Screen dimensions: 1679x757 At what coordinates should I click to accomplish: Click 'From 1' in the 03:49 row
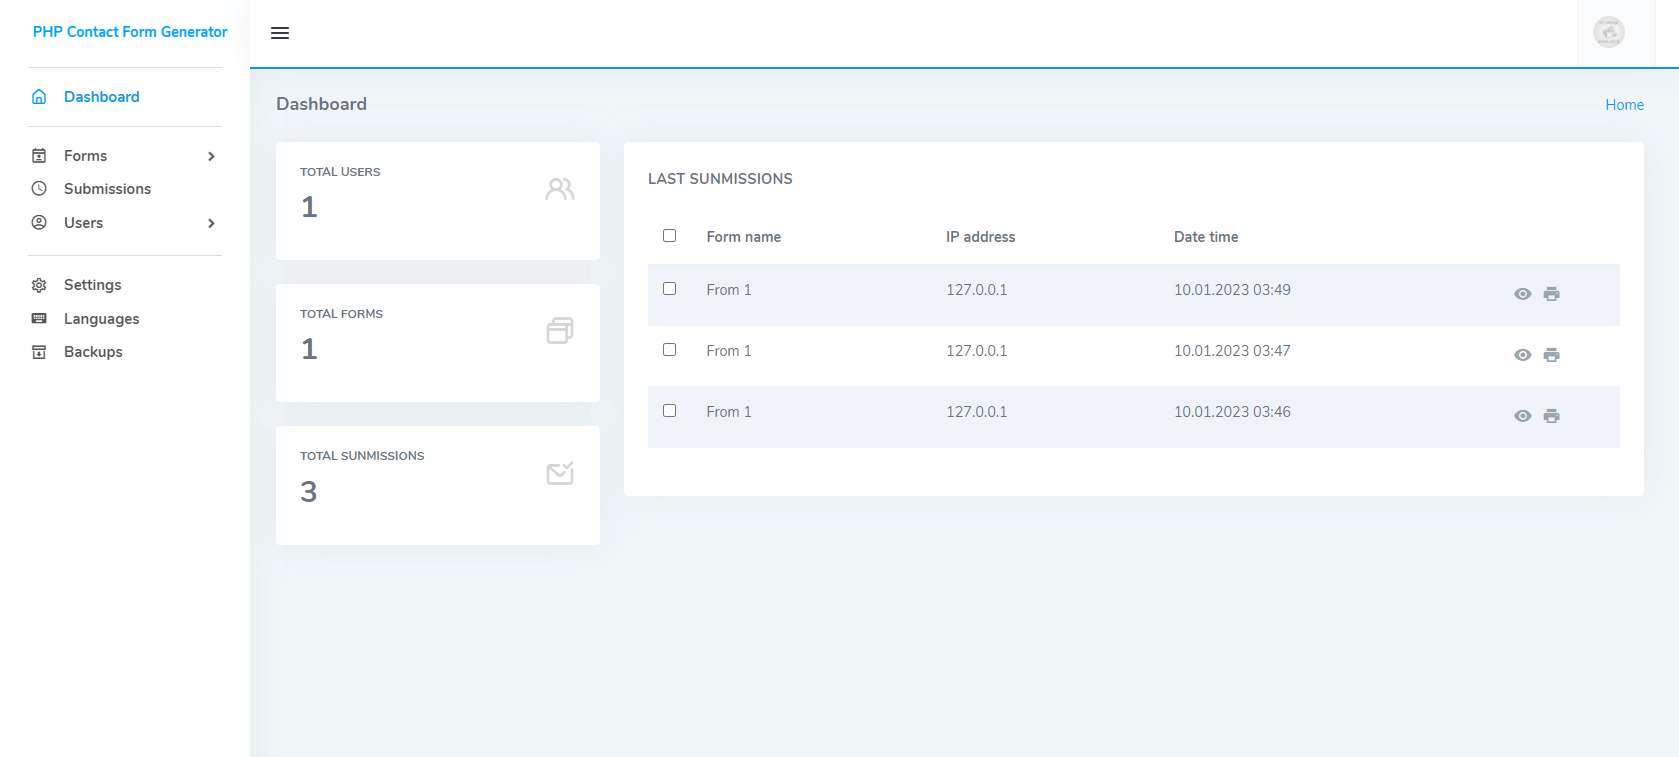pyautogui.click(x=728, y=290)
